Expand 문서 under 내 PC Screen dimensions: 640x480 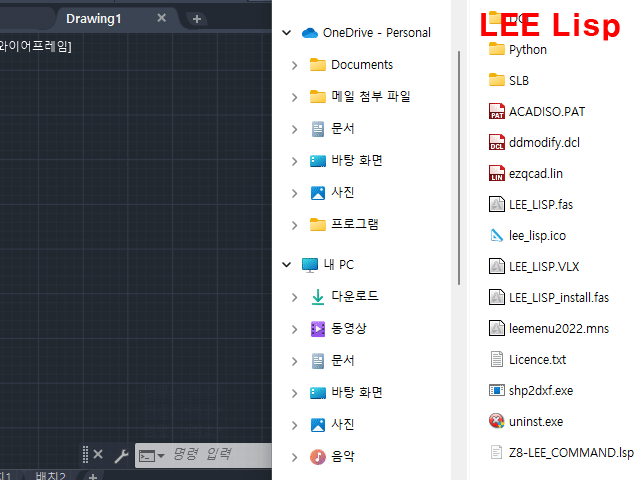pyautogui.click(x=295, y=361)
